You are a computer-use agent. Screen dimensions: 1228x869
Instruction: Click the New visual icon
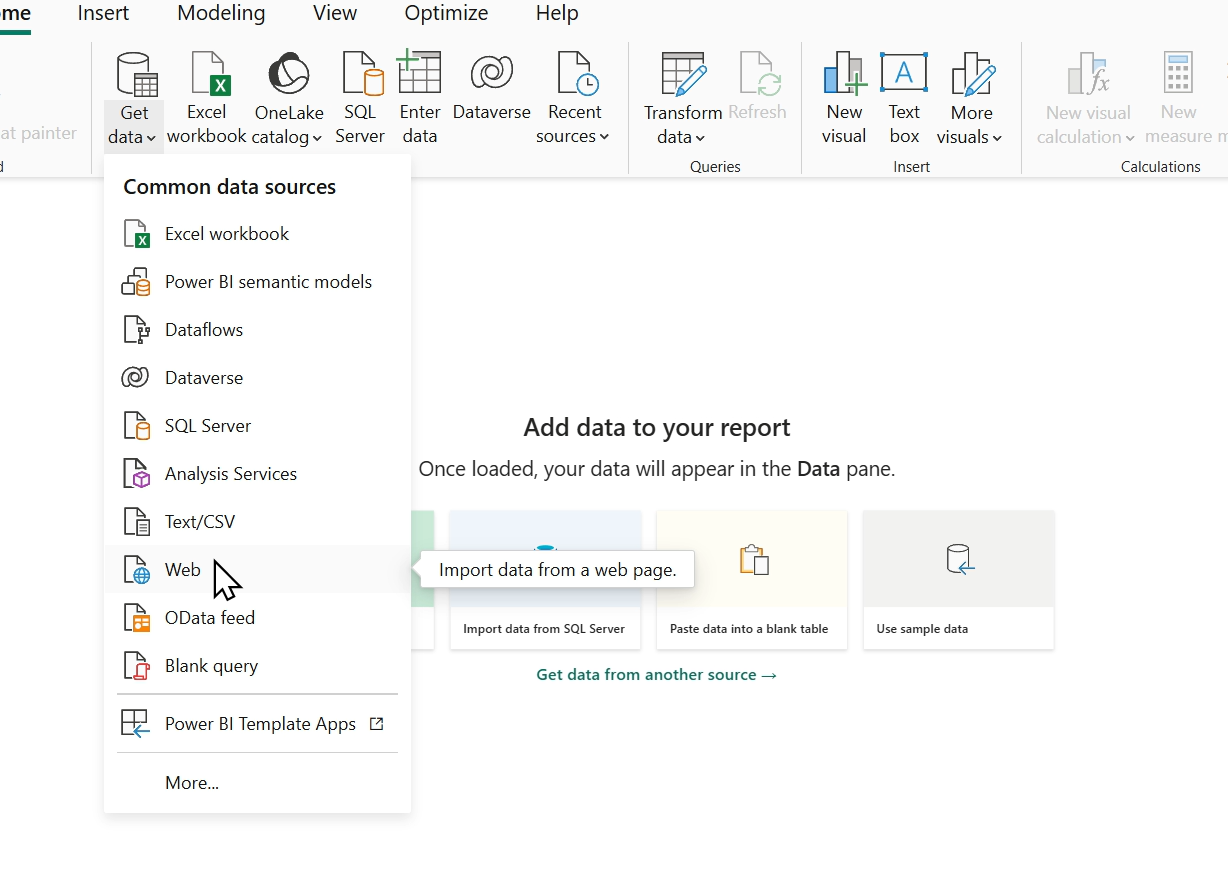coord(844,95)
